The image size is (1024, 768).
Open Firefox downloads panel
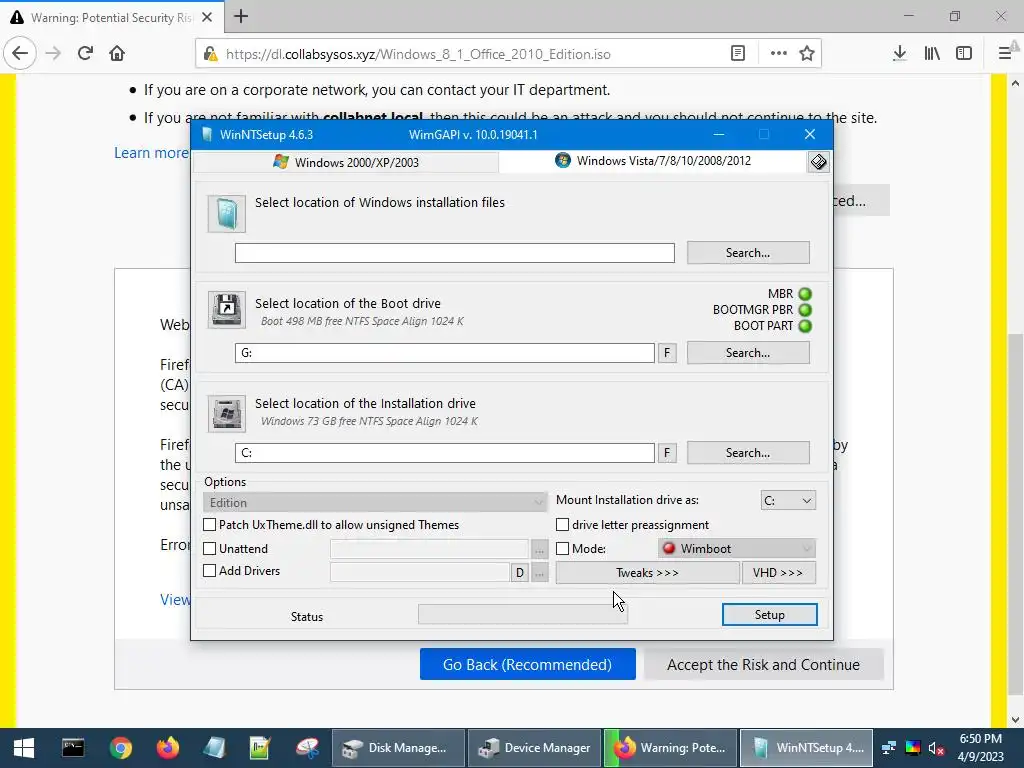(900, 54)
